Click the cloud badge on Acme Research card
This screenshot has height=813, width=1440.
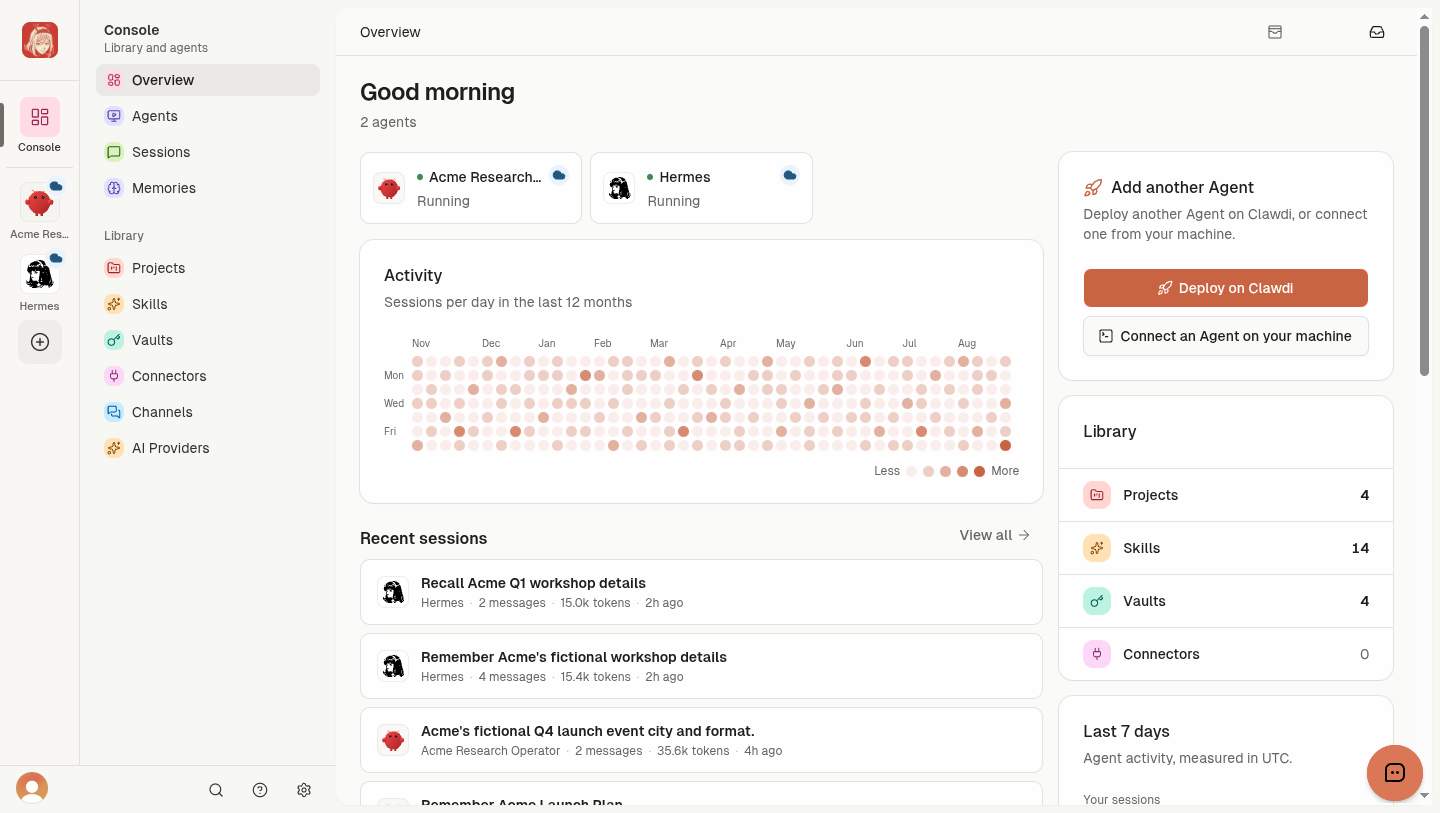click(x=559, y=175)
